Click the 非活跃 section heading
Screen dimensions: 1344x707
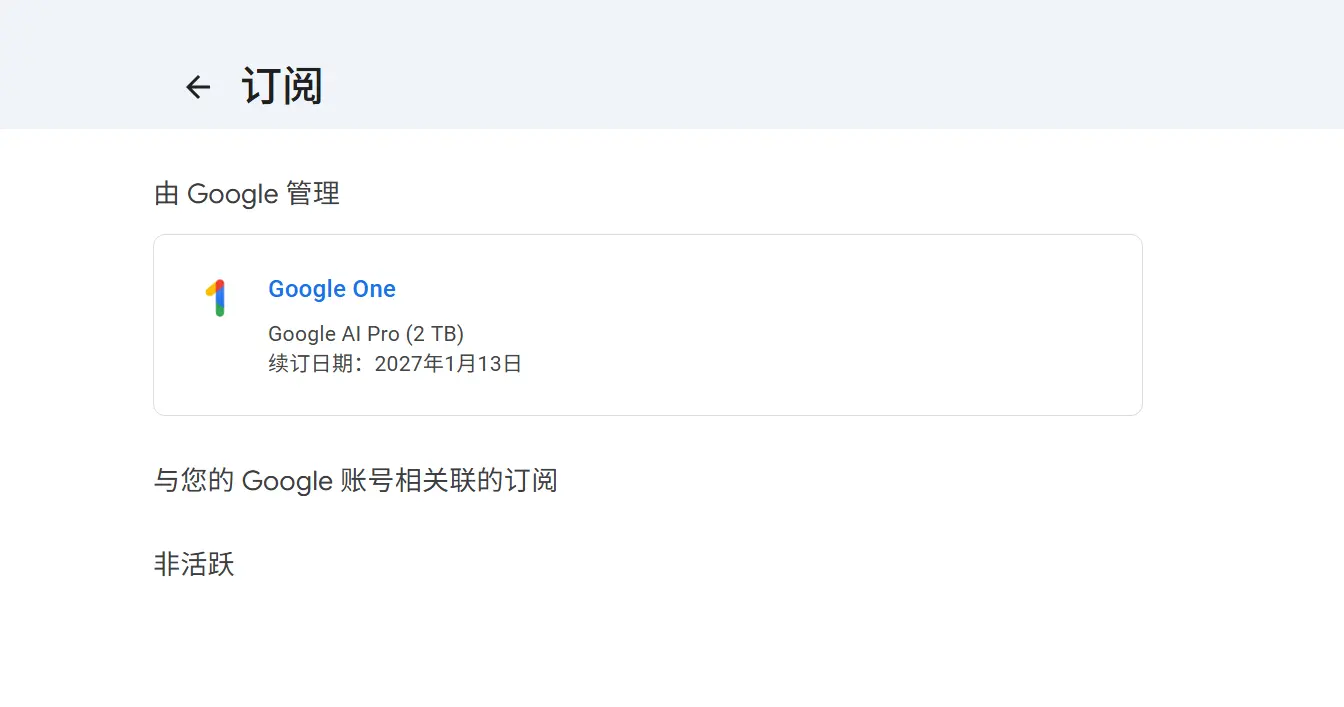[x=194, y=565]
